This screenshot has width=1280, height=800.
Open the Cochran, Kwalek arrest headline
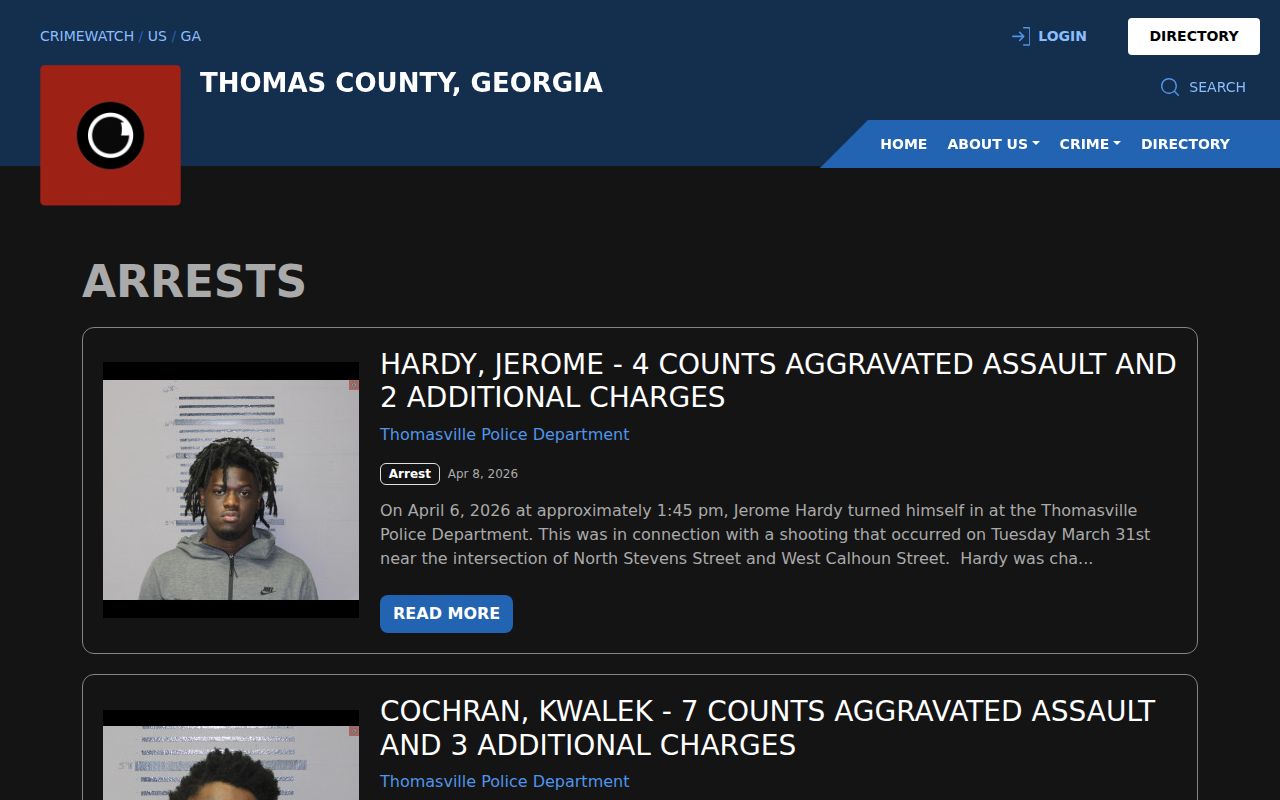(x=767, y=728)
